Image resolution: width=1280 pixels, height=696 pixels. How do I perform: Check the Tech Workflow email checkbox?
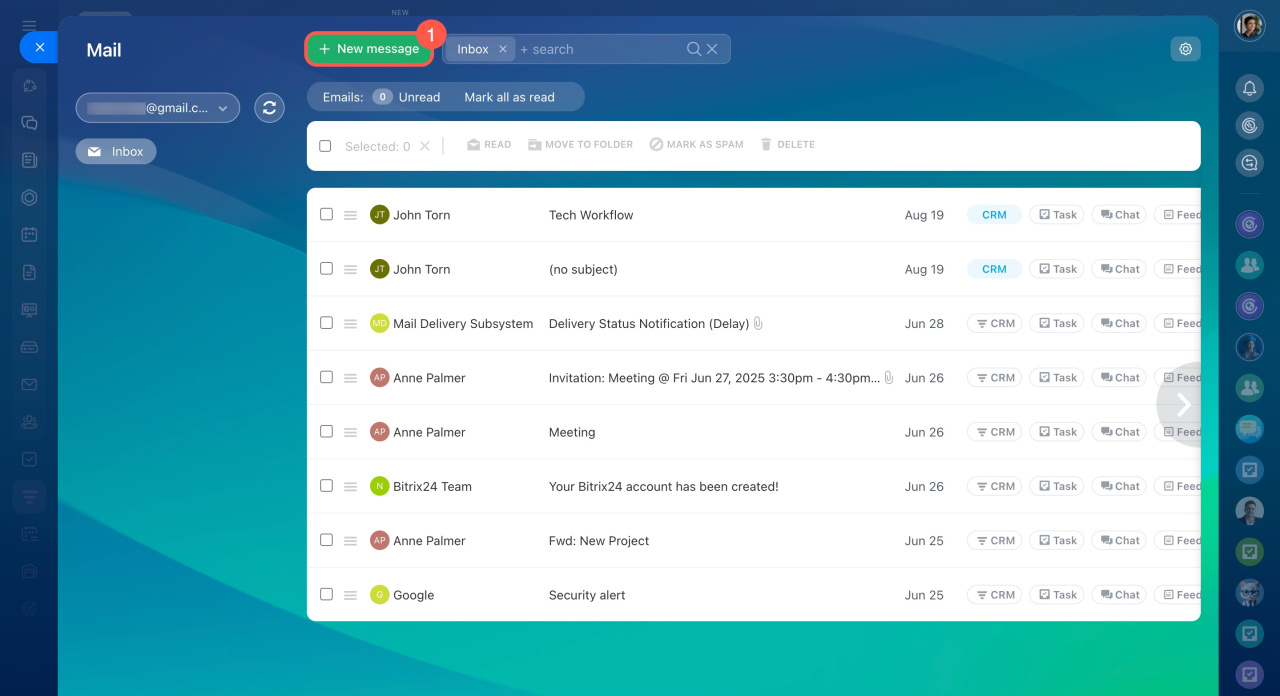click(326, 214)
